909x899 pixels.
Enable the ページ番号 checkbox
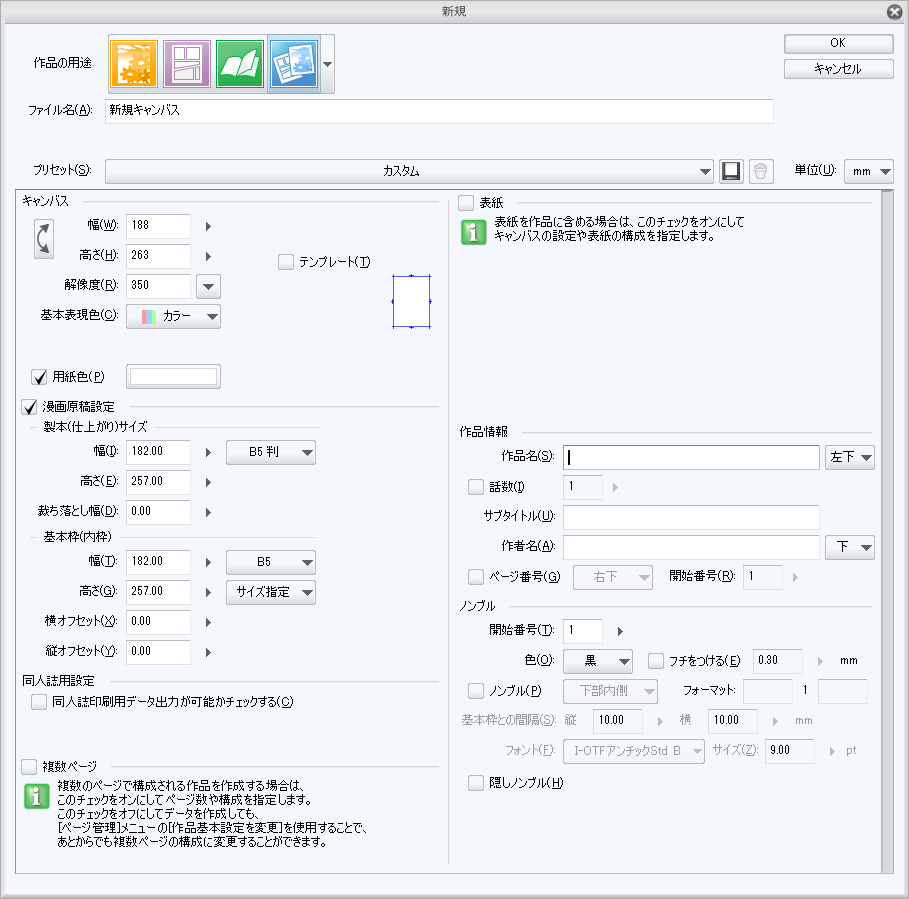coord(476,577)
